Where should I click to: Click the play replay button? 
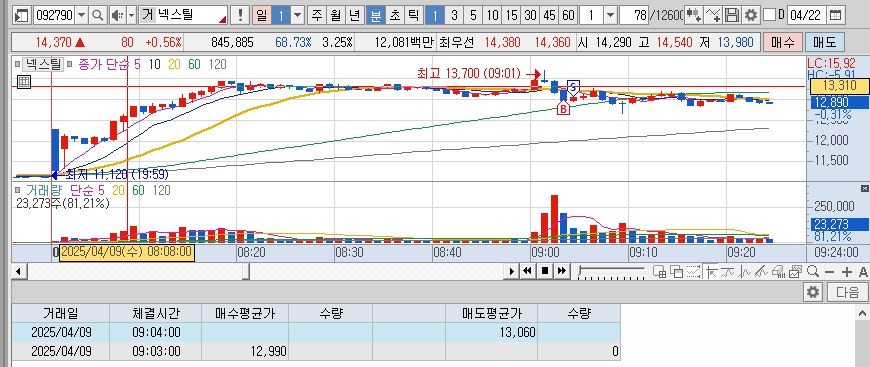pos(512,271)
